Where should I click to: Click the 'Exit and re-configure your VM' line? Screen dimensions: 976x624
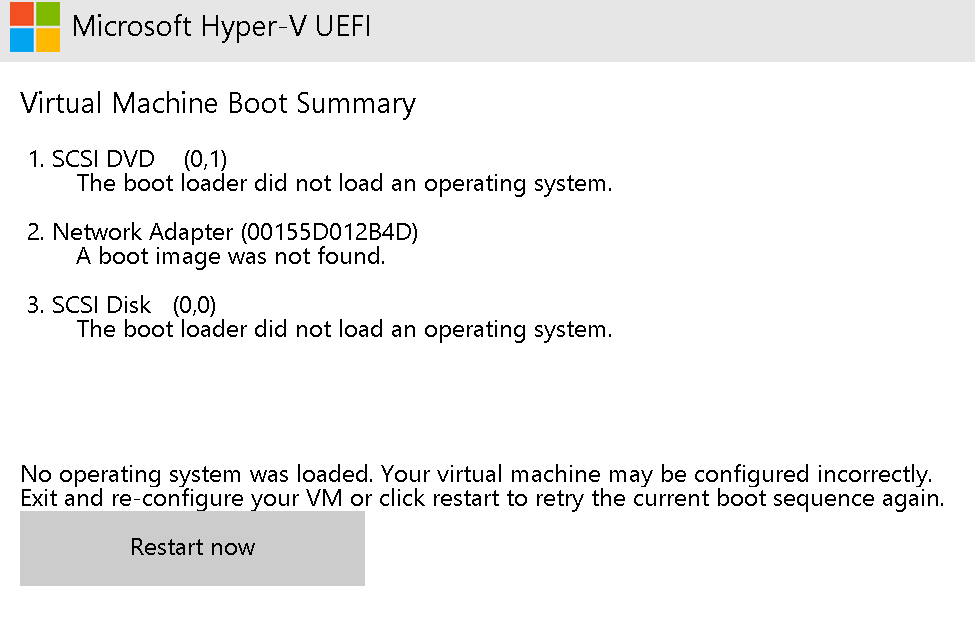click(x=482, y=499)
